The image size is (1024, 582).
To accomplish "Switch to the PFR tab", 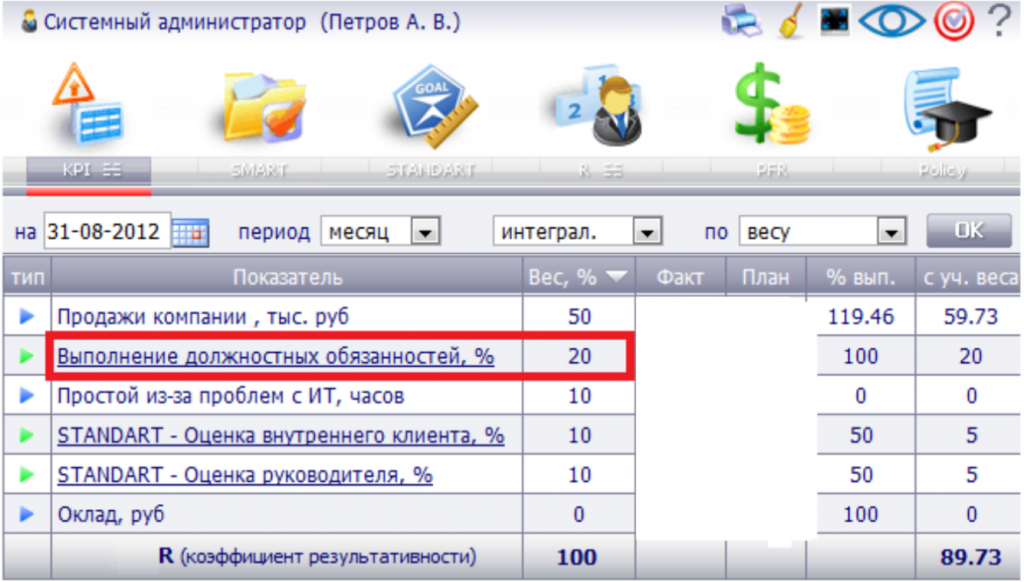I will click(x=771, y=171).
